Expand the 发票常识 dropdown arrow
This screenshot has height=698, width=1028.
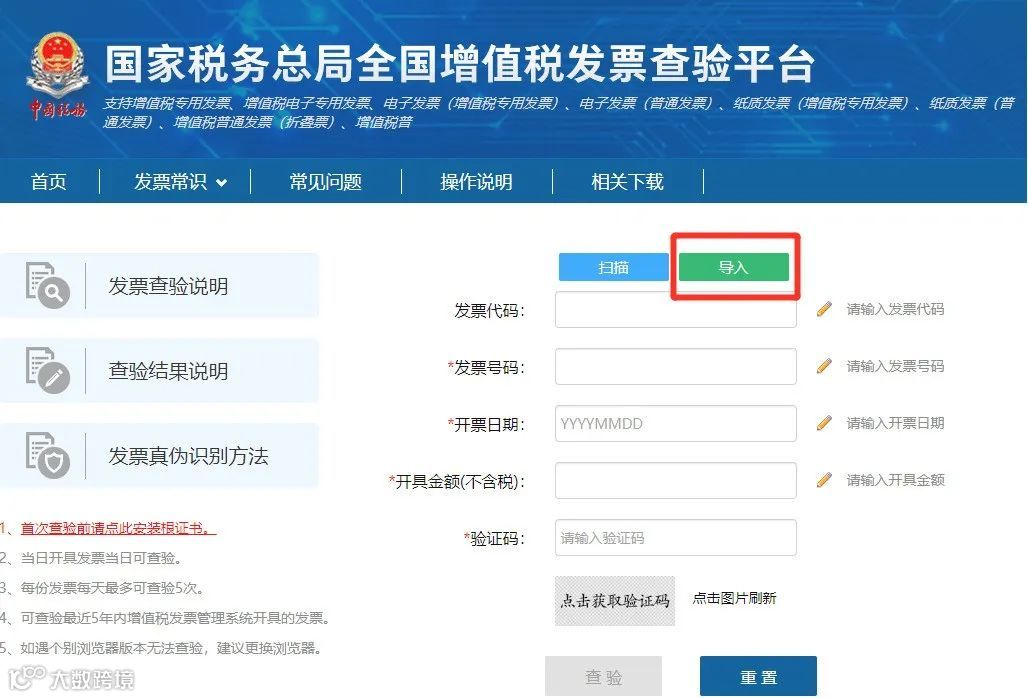[x=222, y=183]
